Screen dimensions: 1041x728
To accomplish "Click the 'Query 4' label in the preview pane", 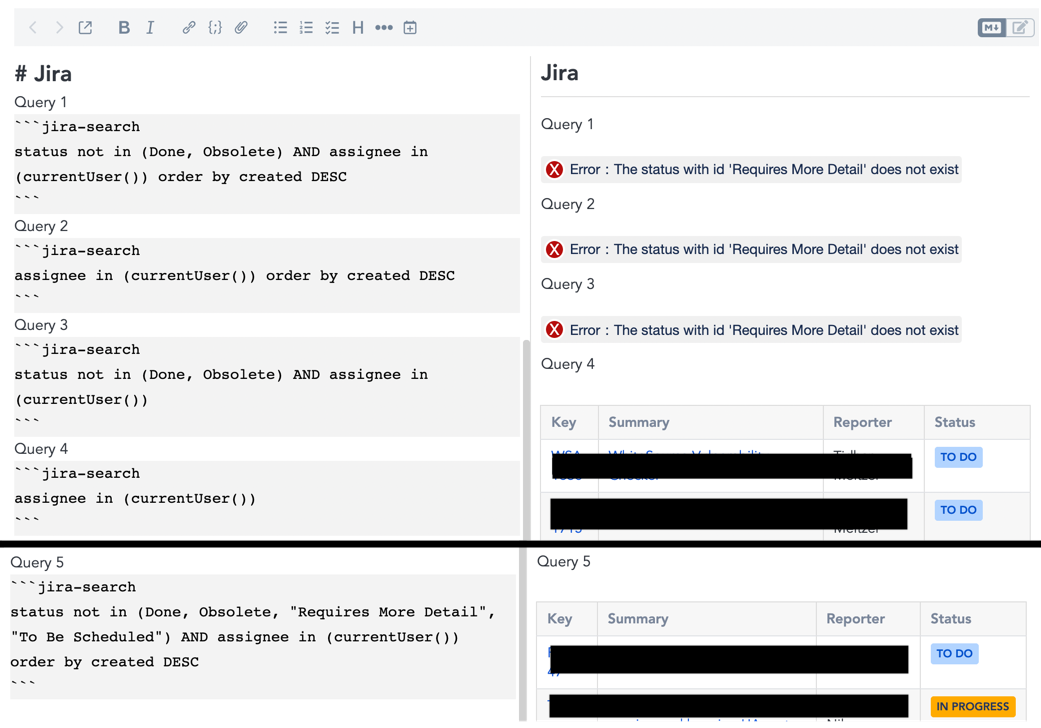I will click(568, 364).
